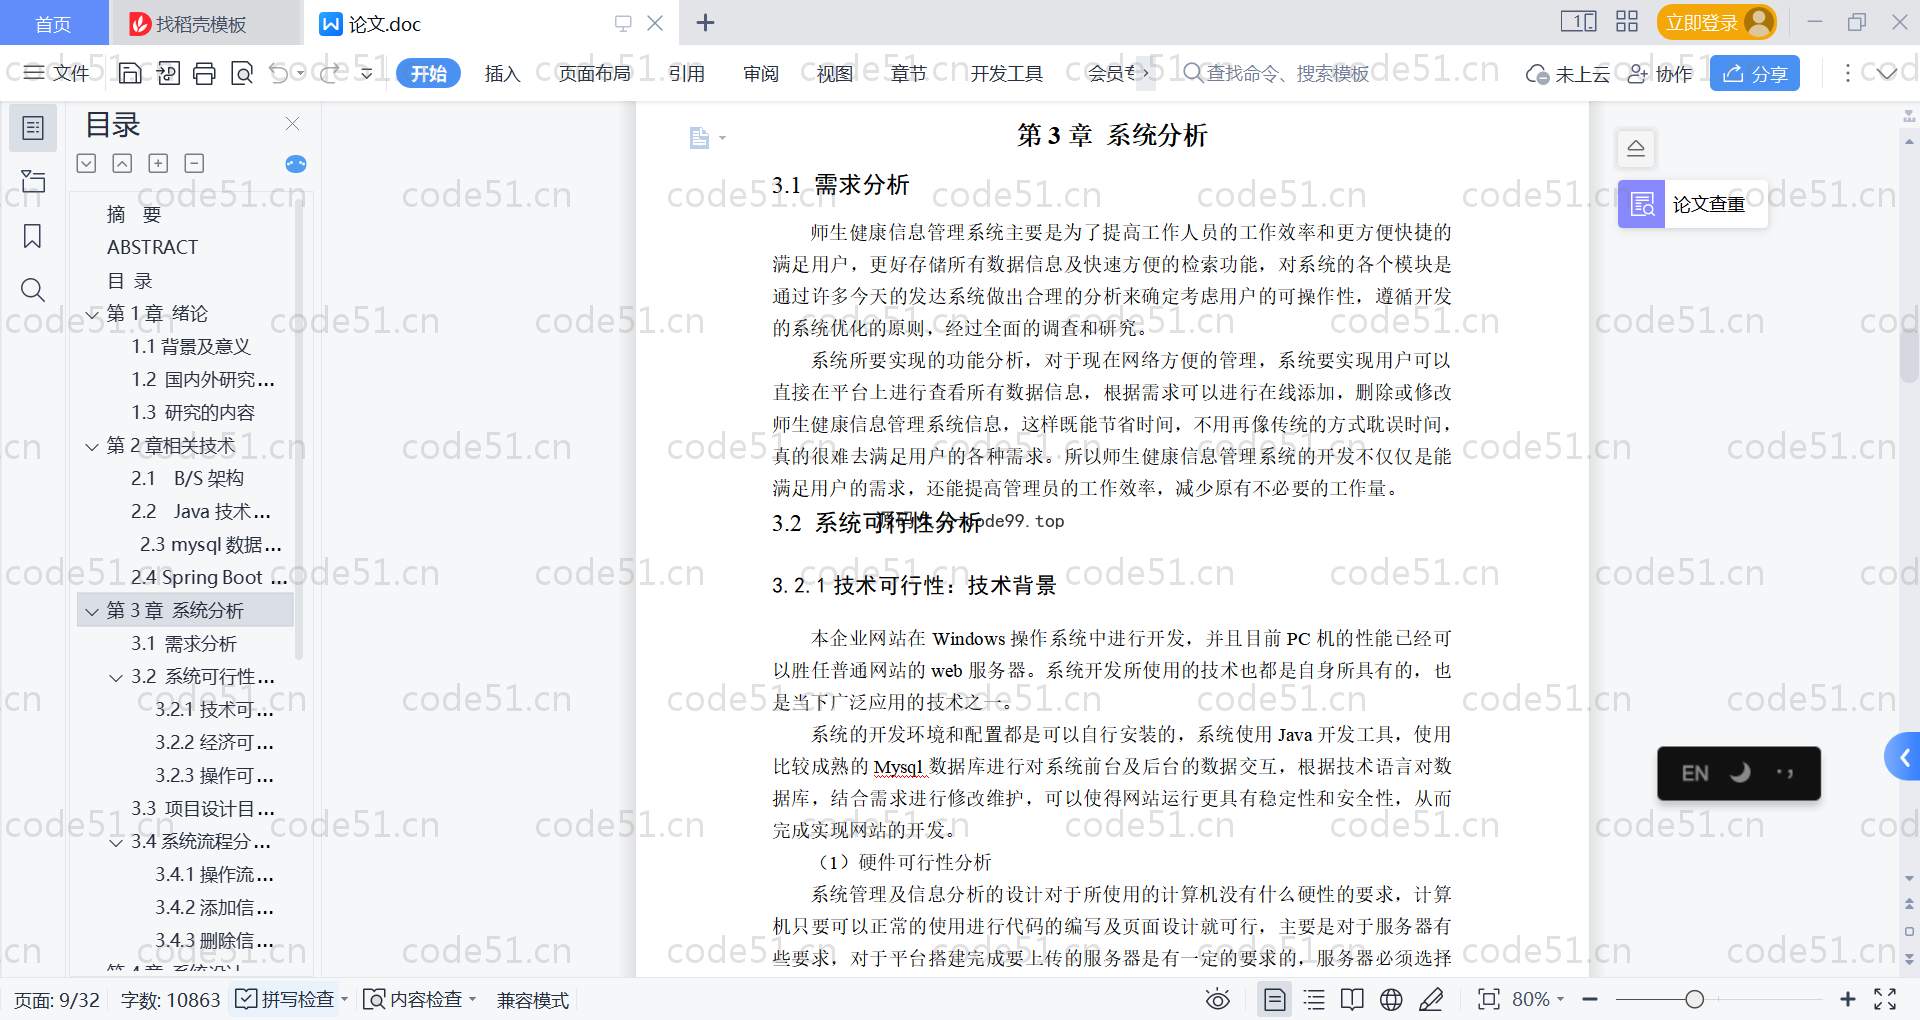Click the Redo arrow icon
The height and width of the screenshot is (1020, 1920).
[331, 73]
